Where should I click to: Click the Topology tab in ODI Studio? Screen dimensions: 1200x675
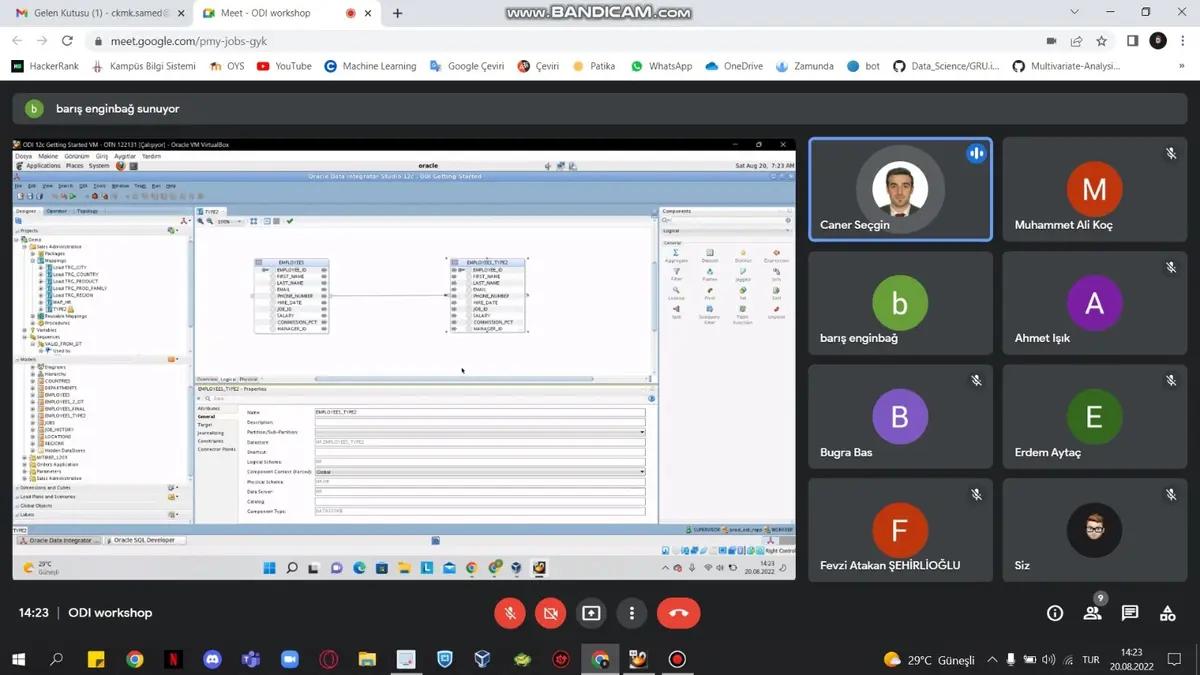[87, 211]
